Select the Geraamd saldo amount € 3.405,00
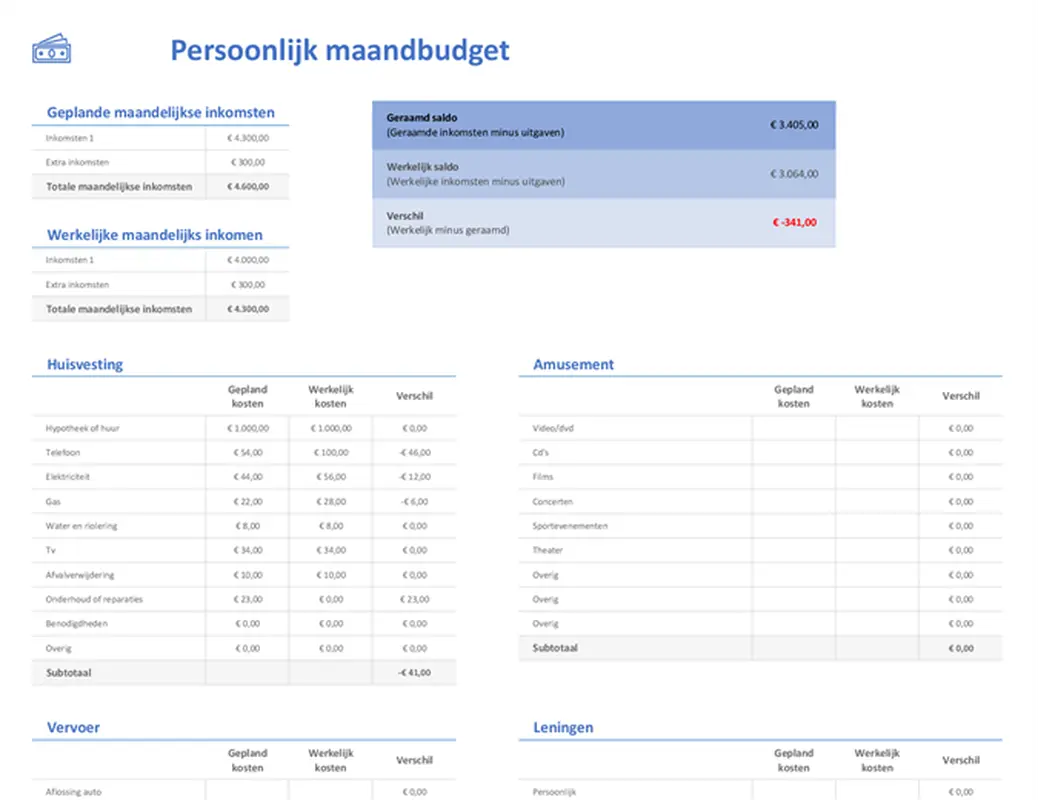The width and height of the screenshot is (1038, 800). point(794,125)
